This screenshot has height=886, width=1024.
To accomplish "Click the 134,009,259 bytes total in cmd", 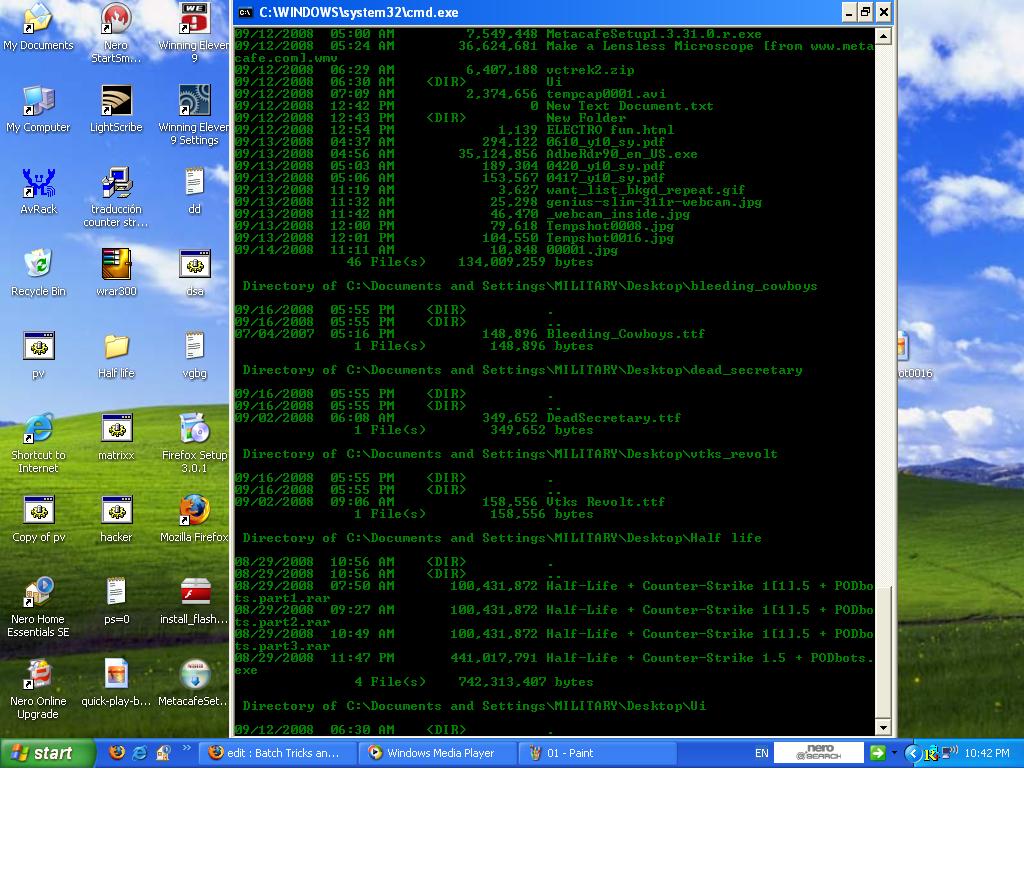I will click(x=526, y=262).
